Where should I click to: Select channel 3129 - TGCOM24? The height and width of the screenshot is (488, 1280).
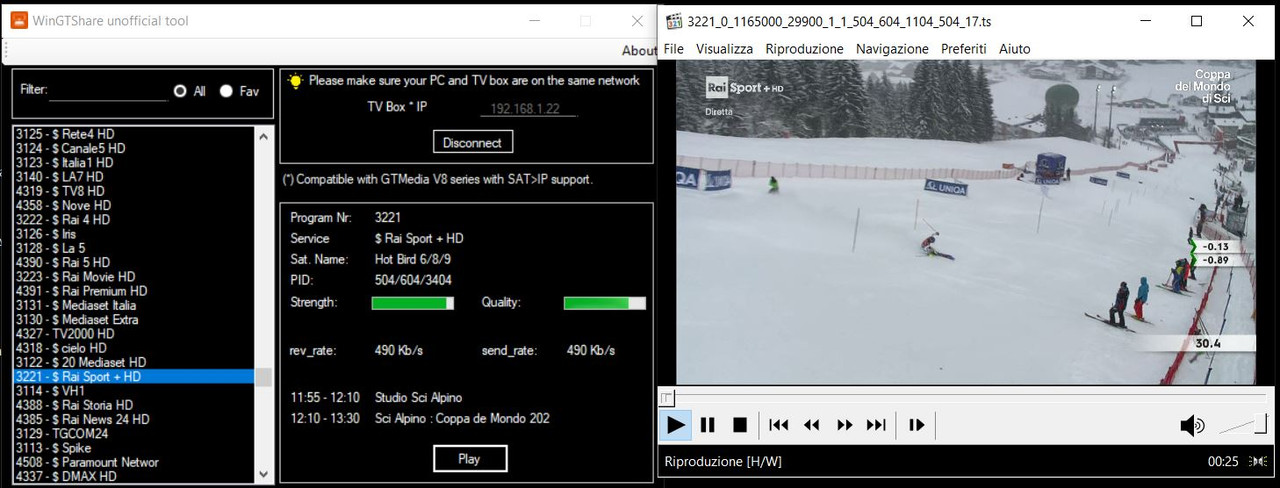tap(134, 434)
